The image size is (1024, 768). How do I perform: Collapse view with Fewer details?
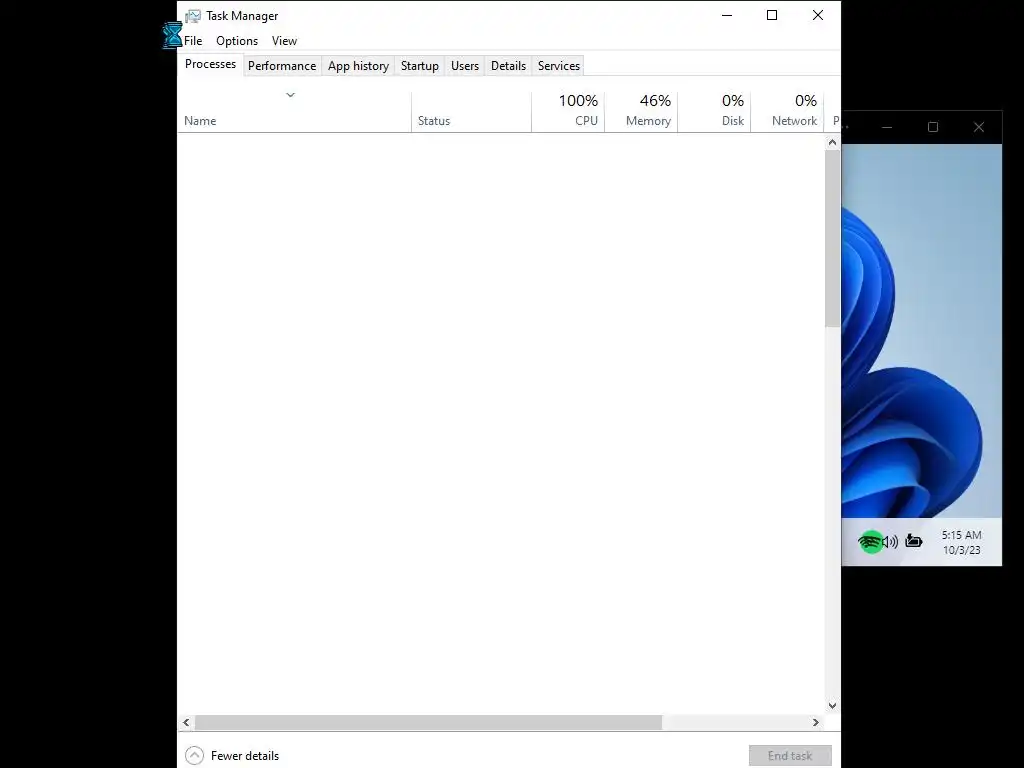[232, 756]
